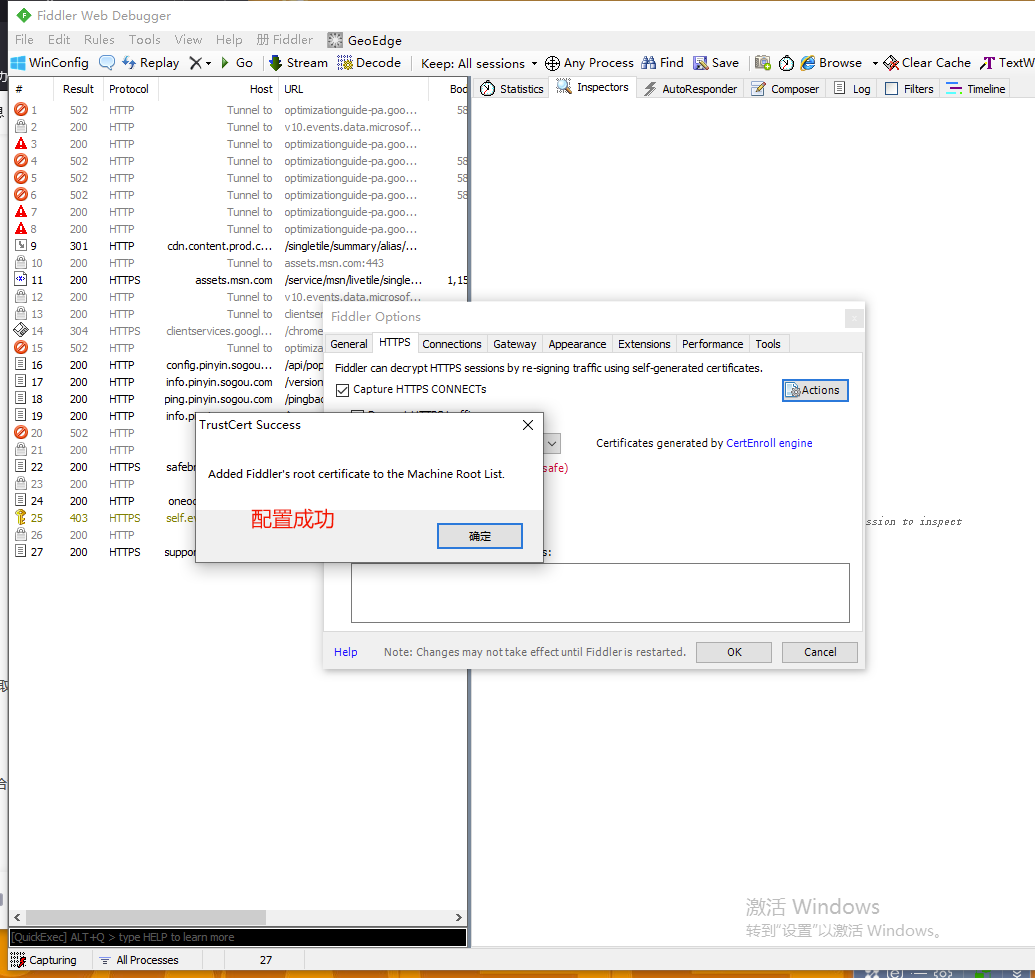Open Extensions tab in Fiddler Options
This screenshot has width=1035, height=978.
pos(644,344)
